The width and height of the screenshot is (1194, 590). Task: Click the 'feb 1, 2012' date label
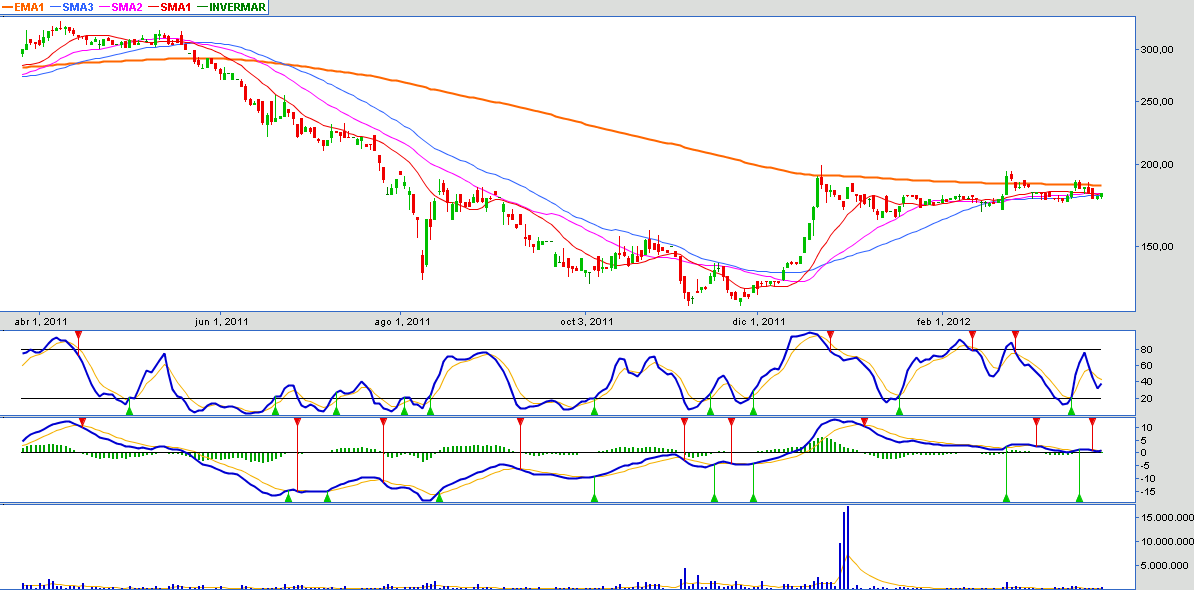point(943,321)
